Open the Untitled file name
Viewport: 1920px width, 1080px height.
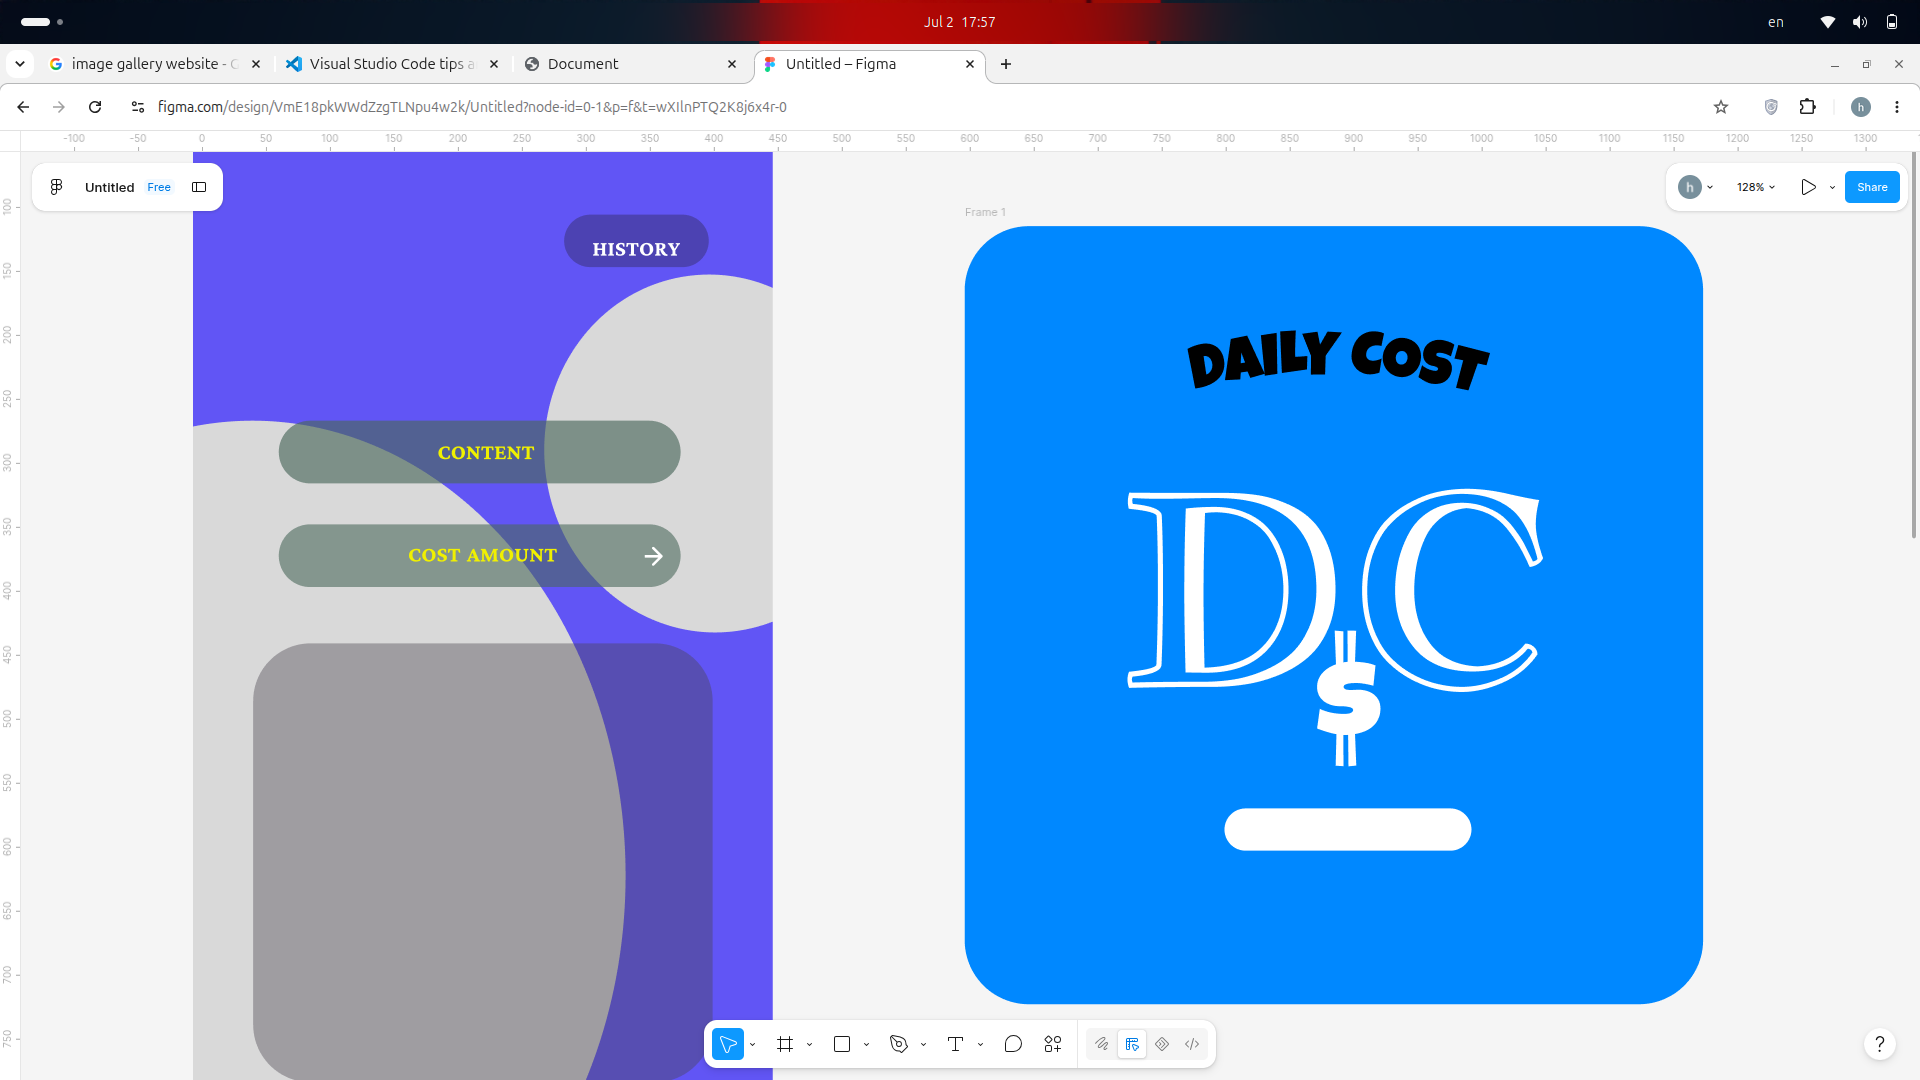(109, 187)
